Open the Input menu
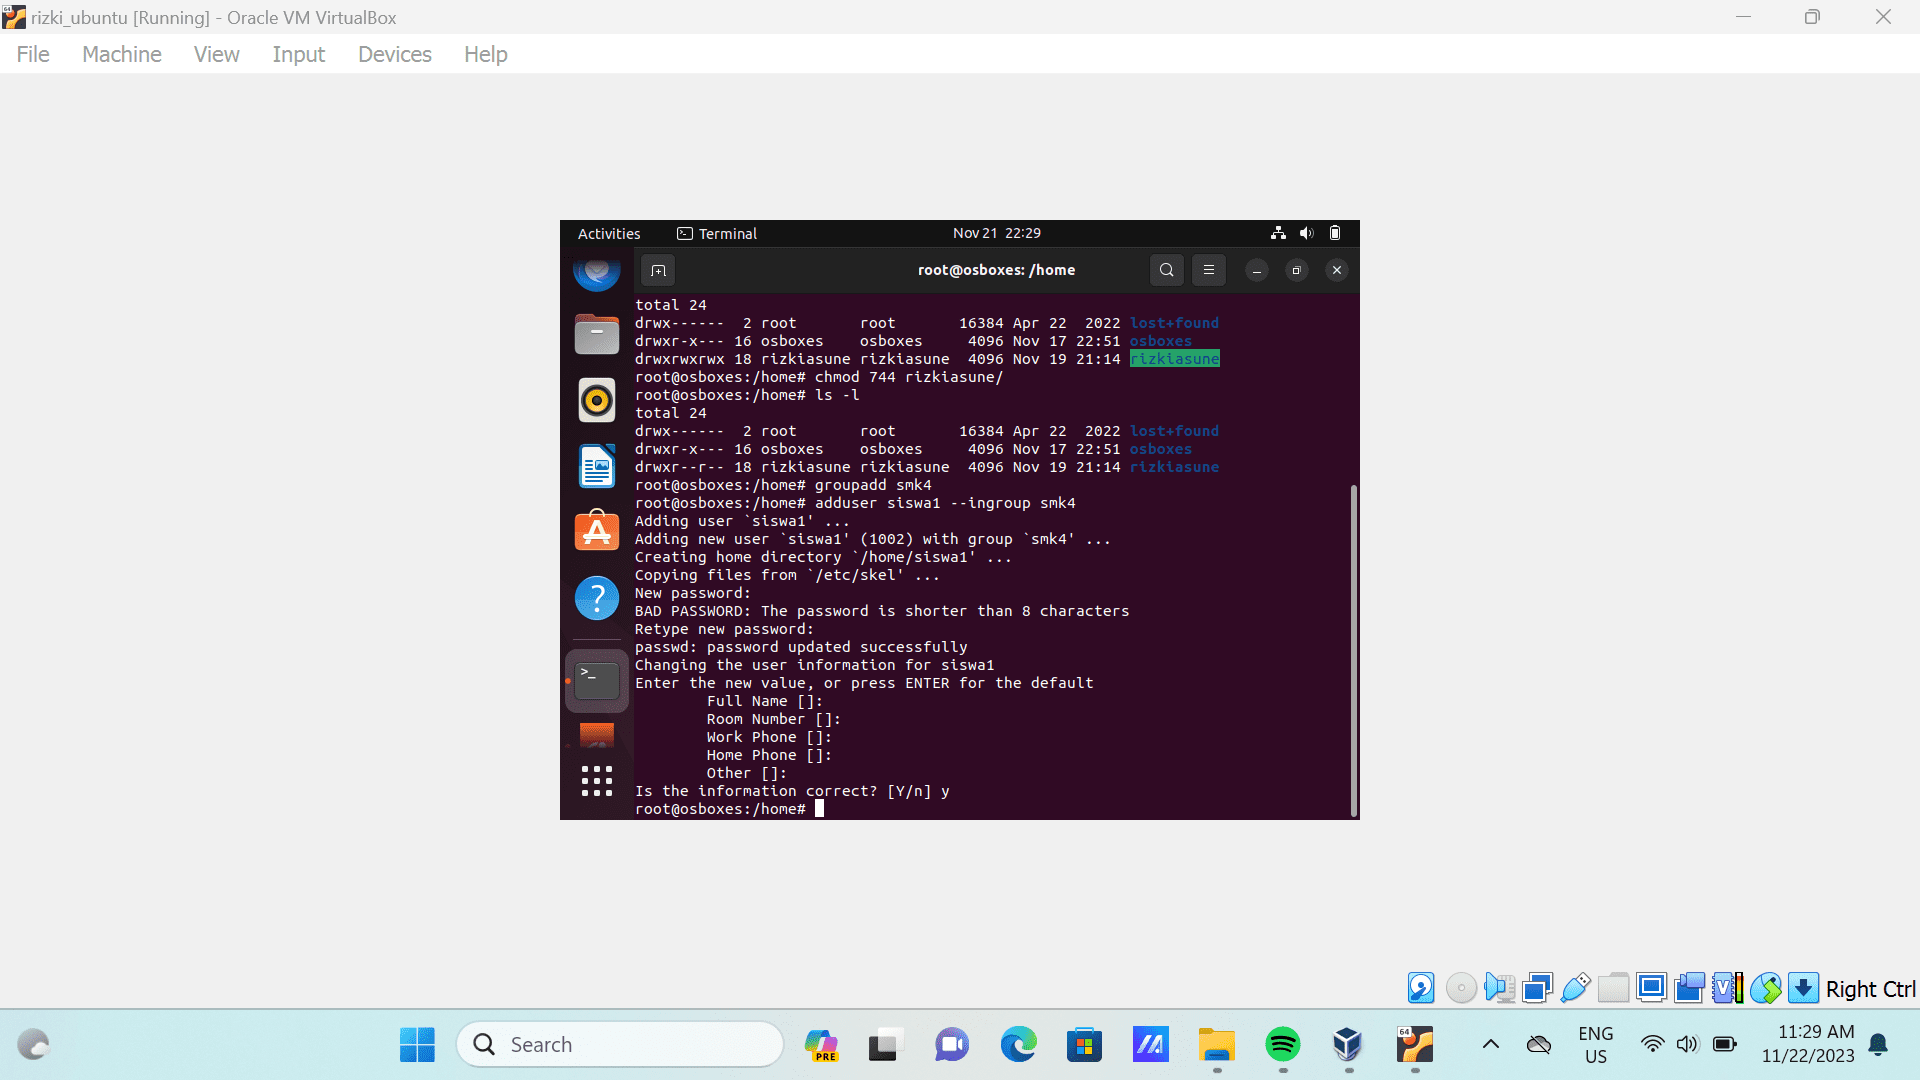Image resolution: width=1920 pixels, height=1080 pixels. [x=298, y=54]
